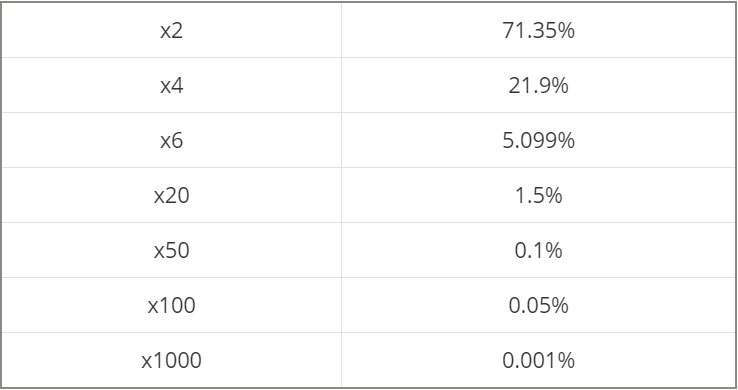
Task: Click the x4 multiplier cell
Action: 171,85
